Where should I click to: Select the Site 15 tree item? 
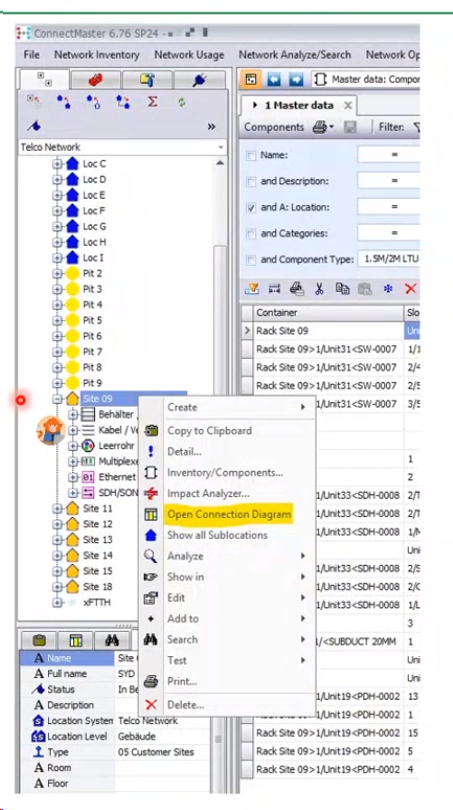point(98,571)
